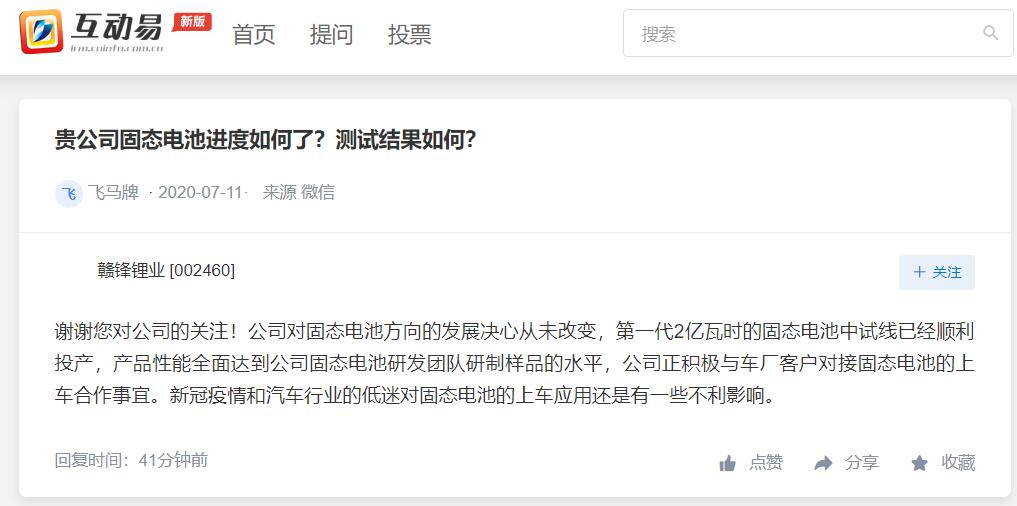Click the 互动易 logo icon
Viewport: 1017px width, 506px height.
click(42, 32)
